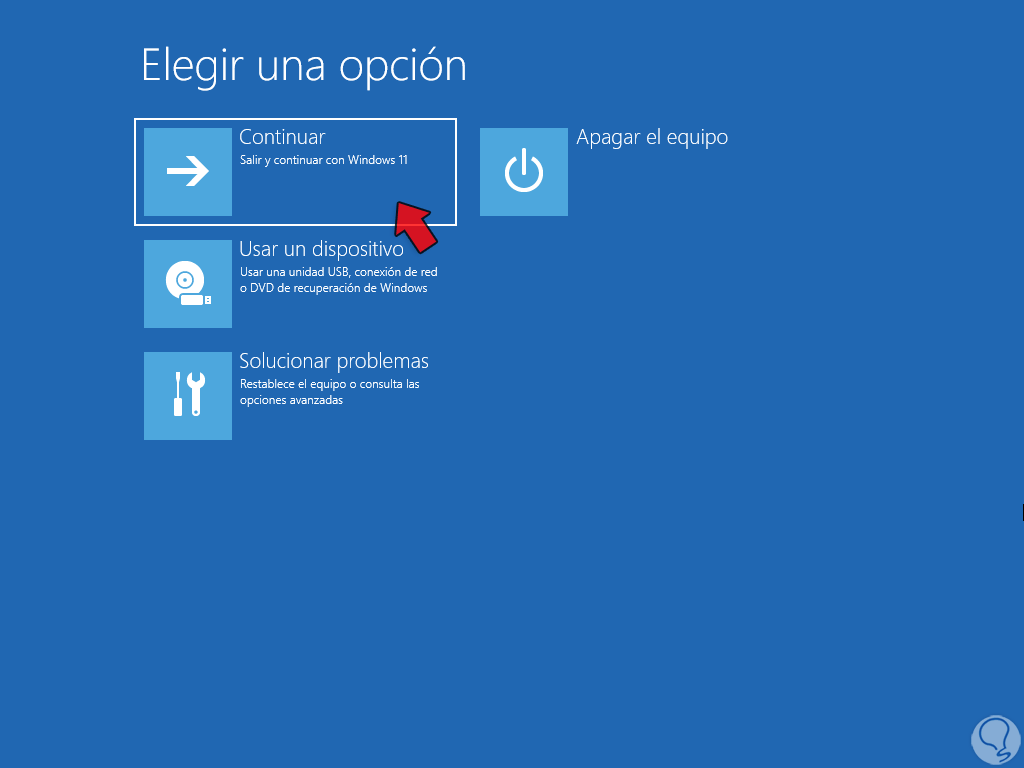Choose the Continuar heading text
Viewport: 1024px width, 768px height.
(x=282, y=137)
